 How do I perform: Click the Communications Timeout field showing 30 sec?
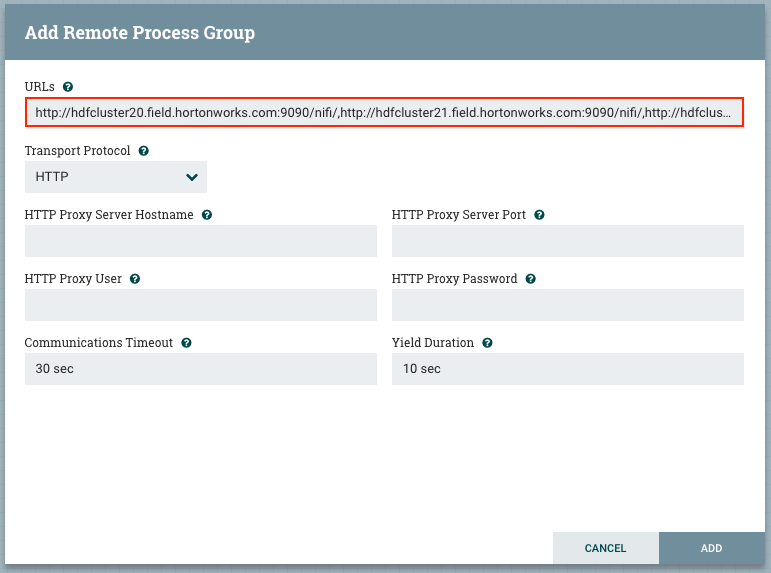coord(200,369)
